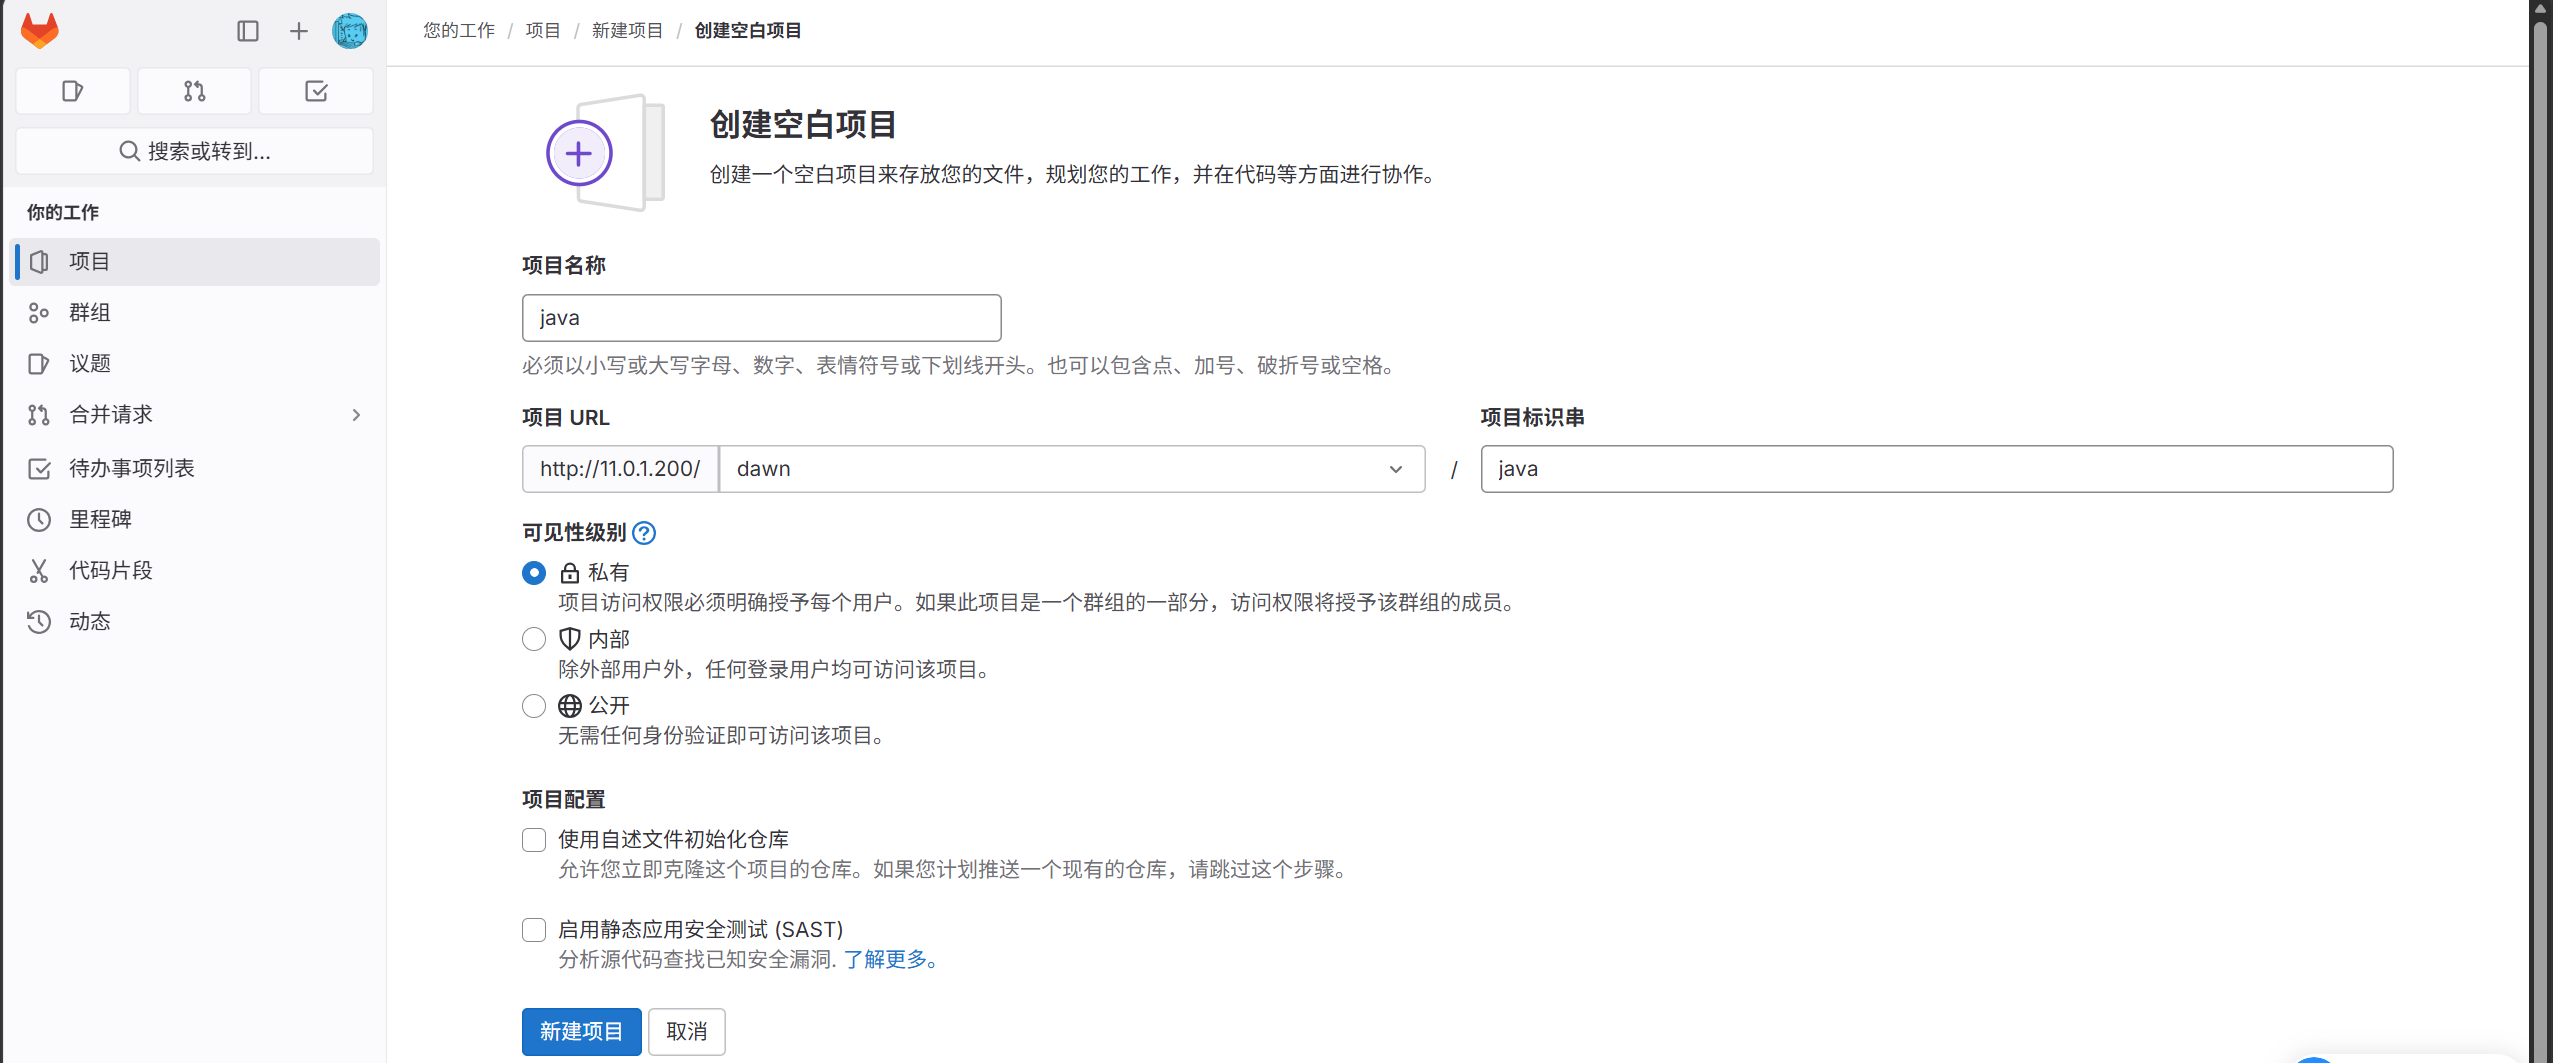Select the 私有 visibility radio button

click(x=534, y=573)
